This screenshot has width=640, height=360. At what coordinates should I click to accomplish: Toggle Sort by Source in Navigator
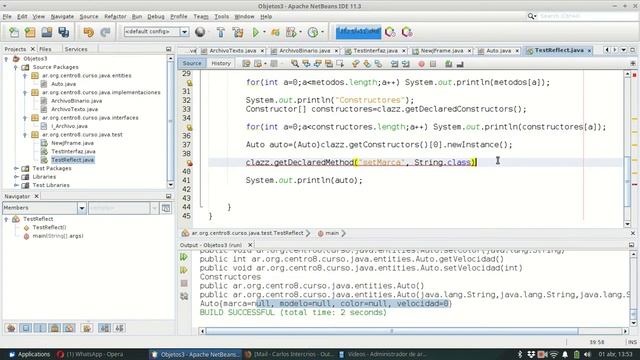119,328
